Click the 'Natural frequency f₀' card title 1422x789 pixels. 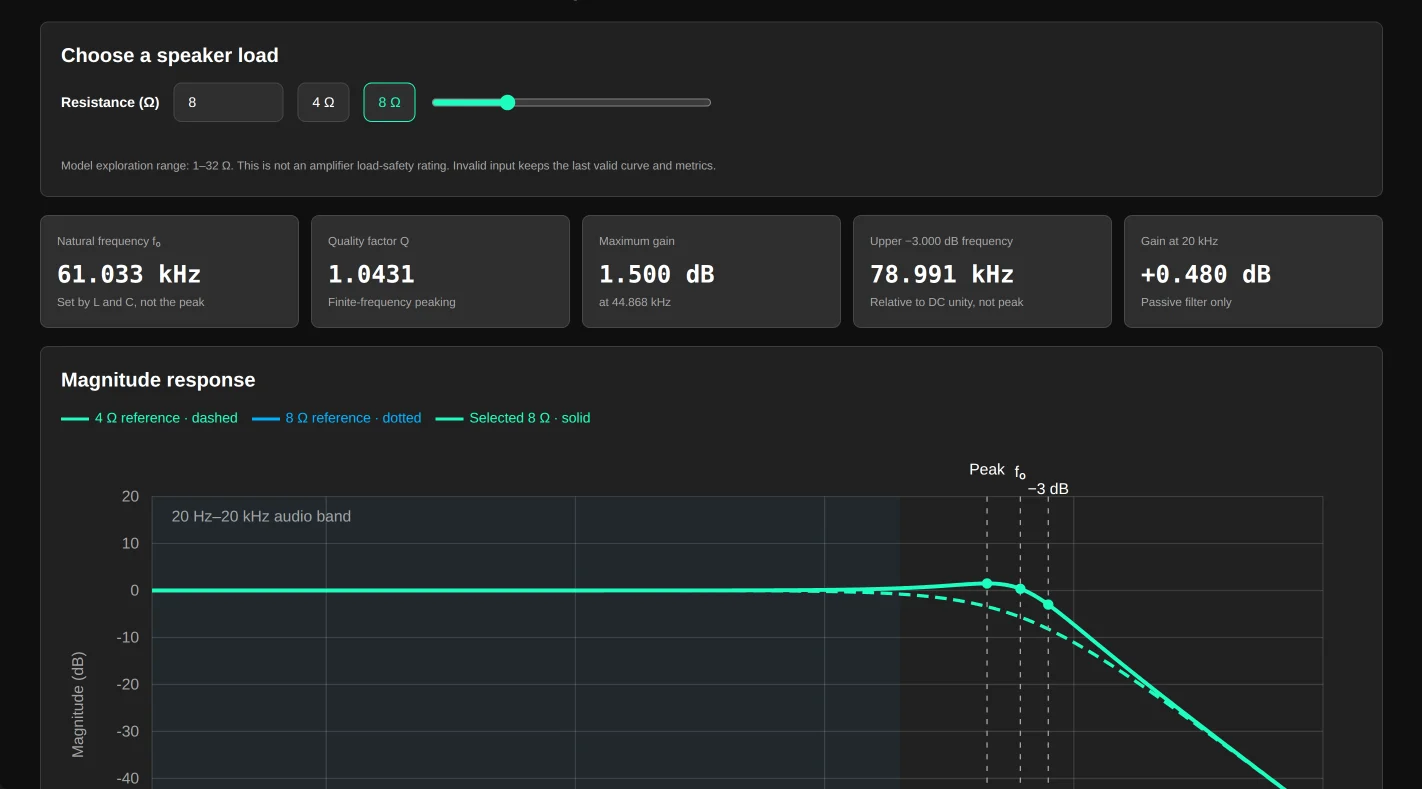tap(109, 241)
